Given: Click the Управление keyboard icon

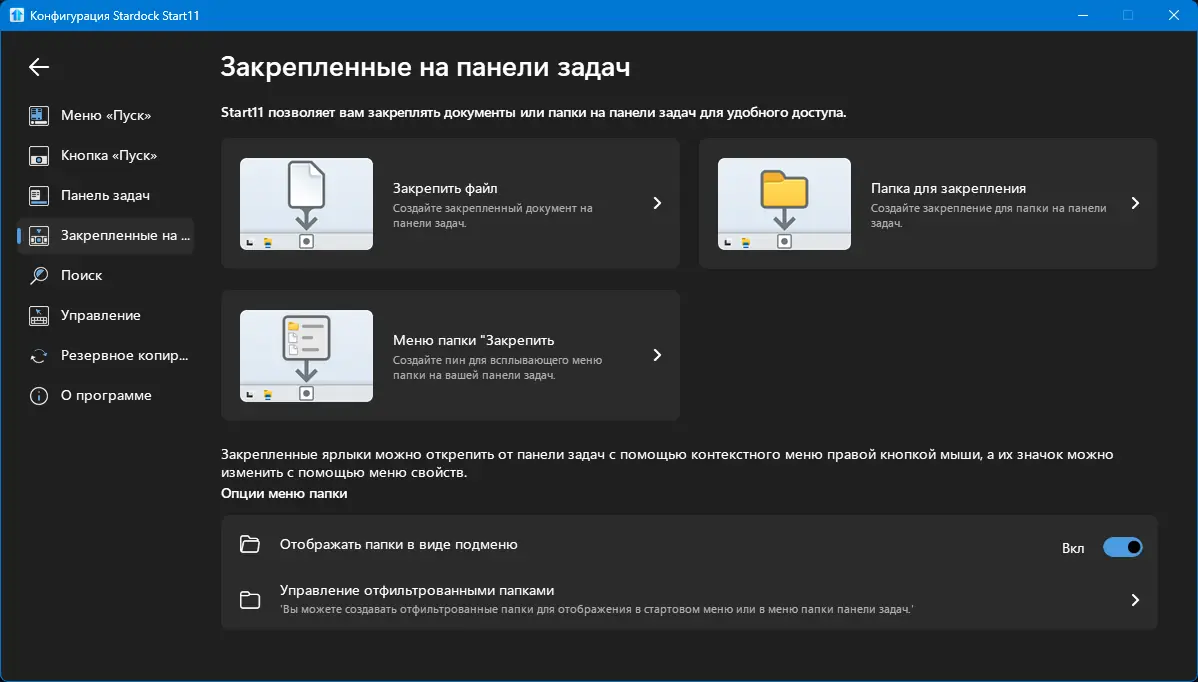Looking at the screenshot, I should point(39,315).
